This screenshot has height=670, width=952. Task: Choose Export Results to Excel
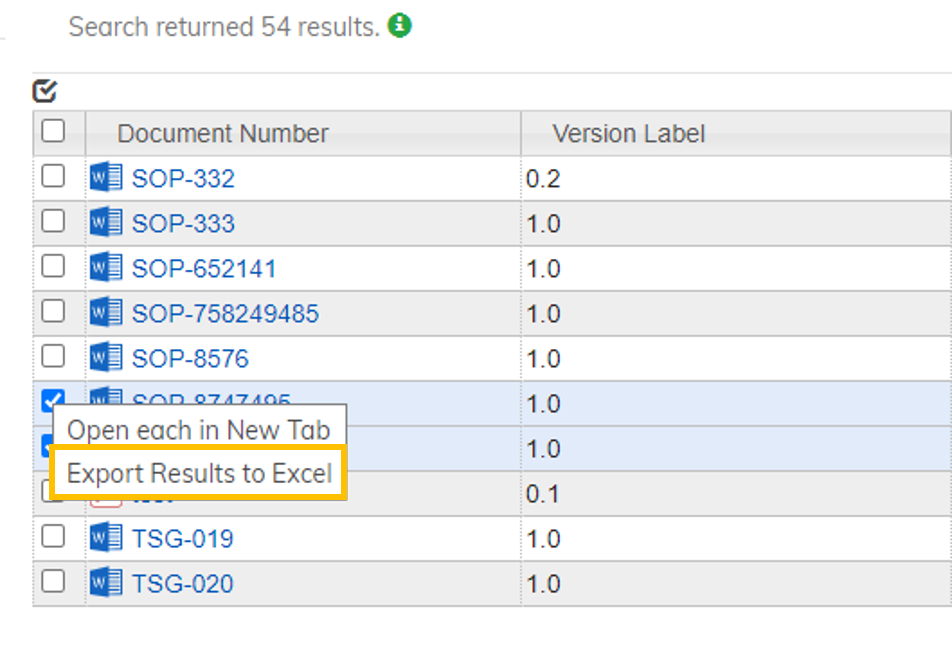click(200, 473)
